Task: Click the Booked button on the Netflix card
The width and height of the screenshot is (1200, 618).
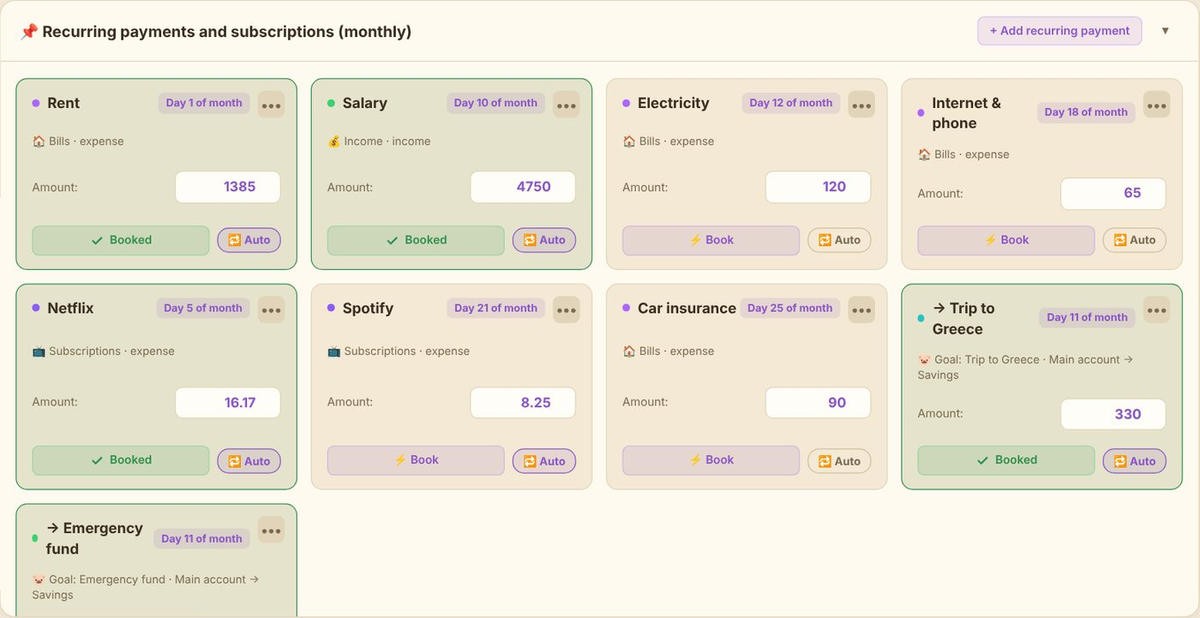Action: click(121, 460)
